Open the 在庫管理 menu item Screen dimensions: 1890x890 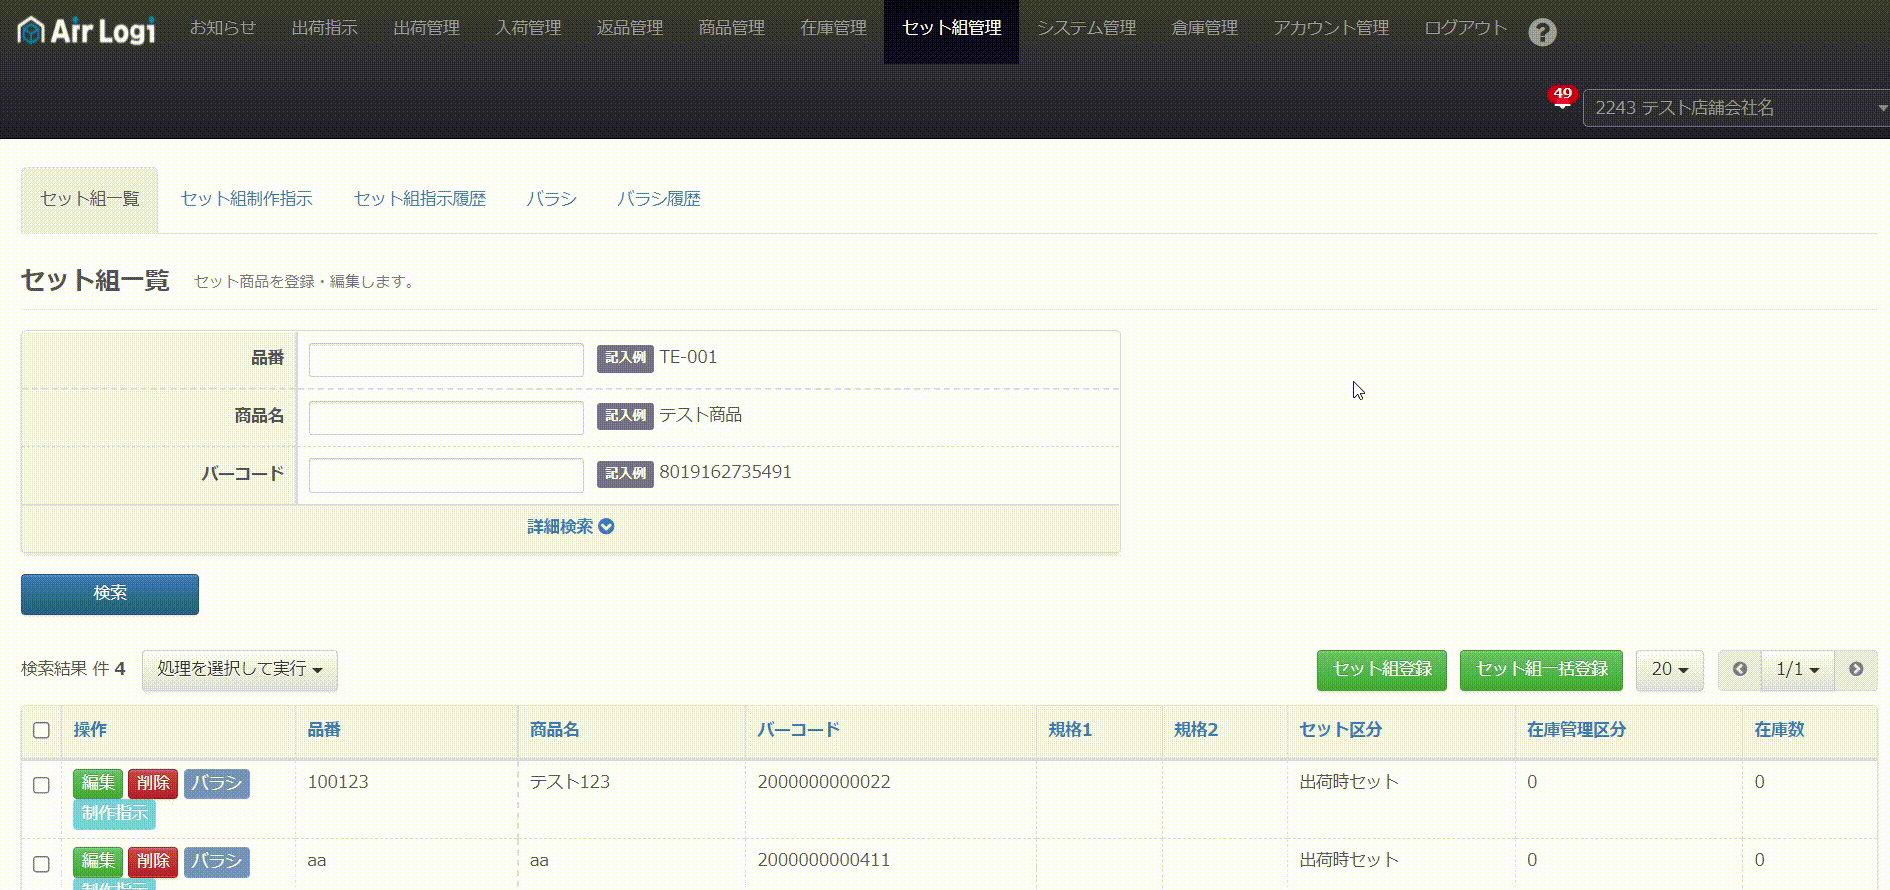click(833, 28)
